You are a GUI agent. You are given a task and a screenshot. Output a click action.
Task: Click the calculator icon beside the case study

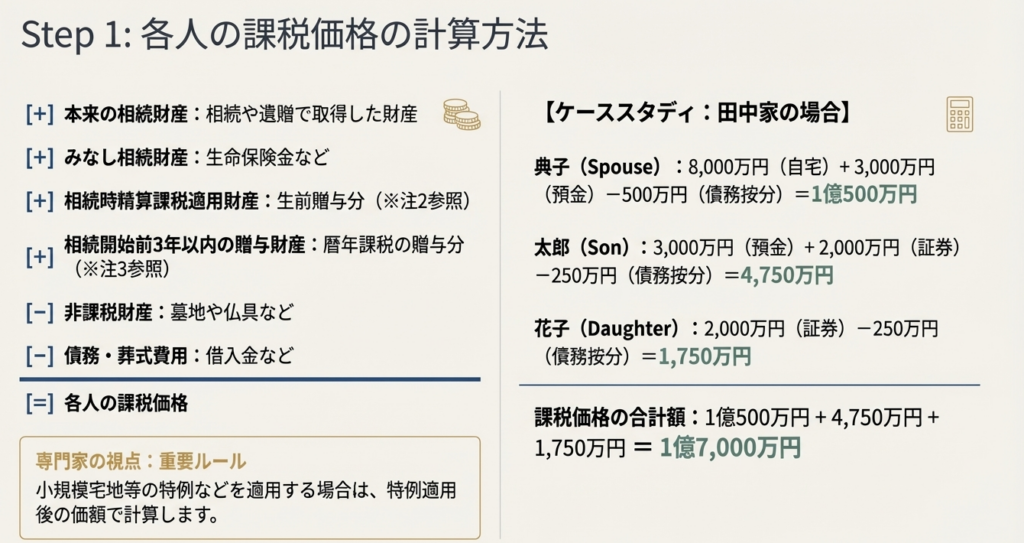click(x=959, y=114)
